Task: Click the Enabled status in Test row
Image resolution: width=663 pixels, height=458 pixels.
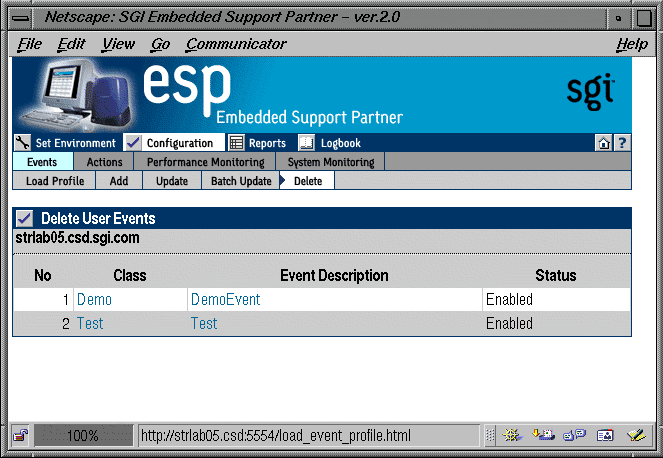Action: [x=509, y=324]
